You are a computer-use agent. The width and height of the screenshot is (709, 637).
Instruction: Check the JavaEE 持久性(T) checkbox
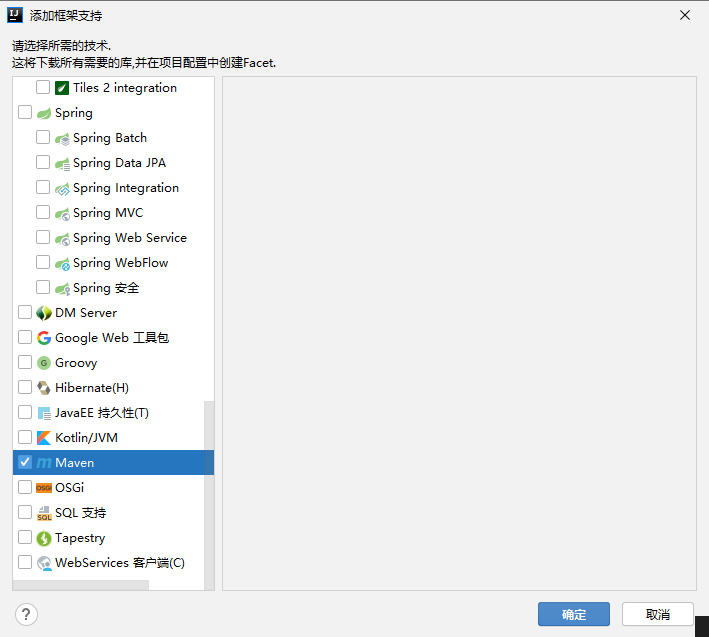tap(25, 412)
